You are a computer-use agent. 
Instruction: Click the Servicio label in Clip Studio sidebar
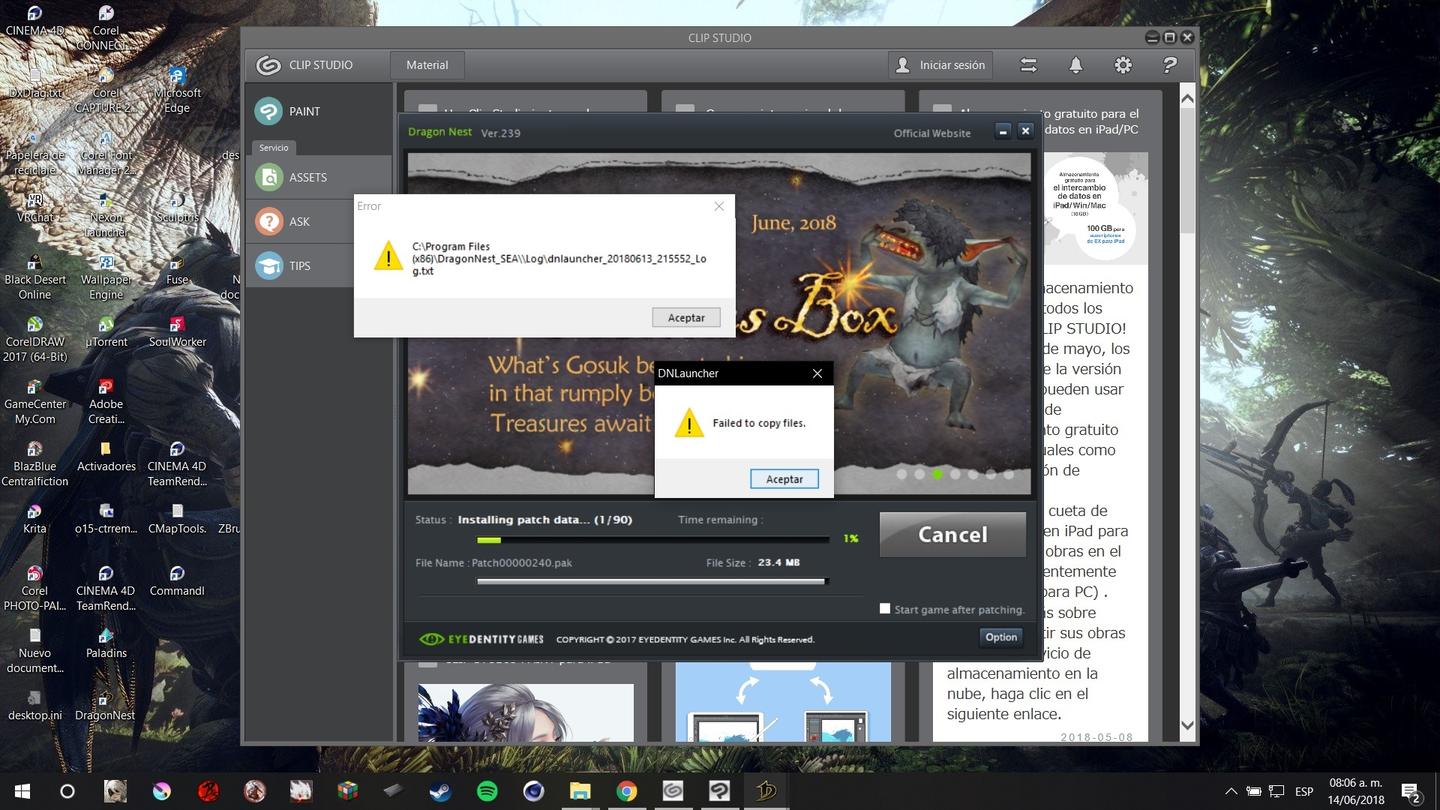point(273,147)
